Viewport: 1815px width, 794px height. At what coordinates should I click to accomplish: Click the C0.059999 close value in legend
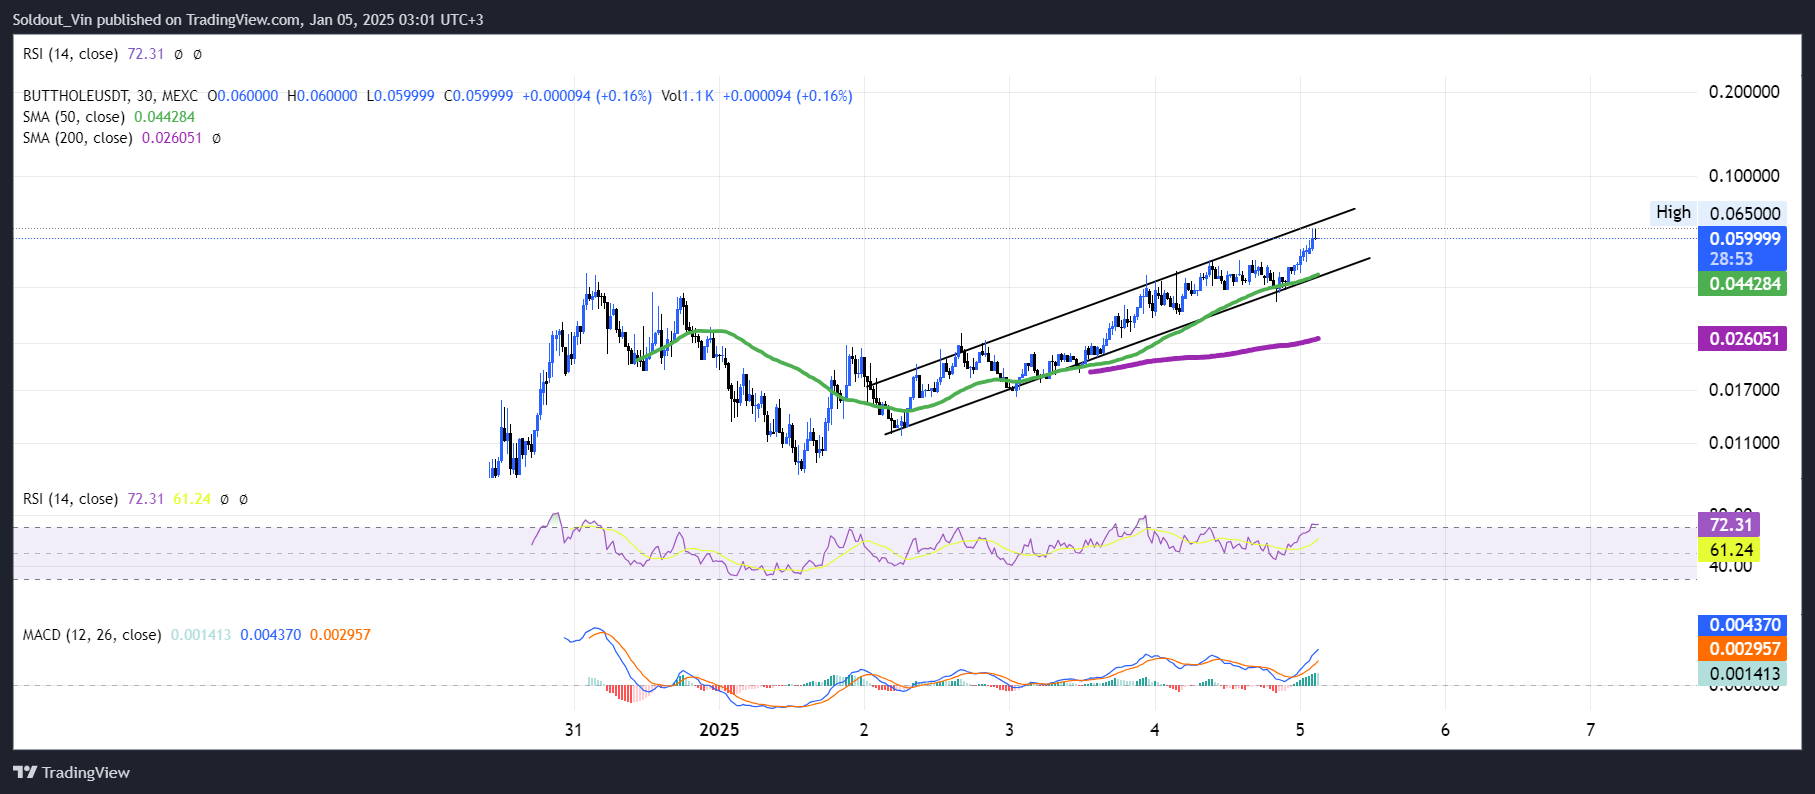tap(478, 96)
